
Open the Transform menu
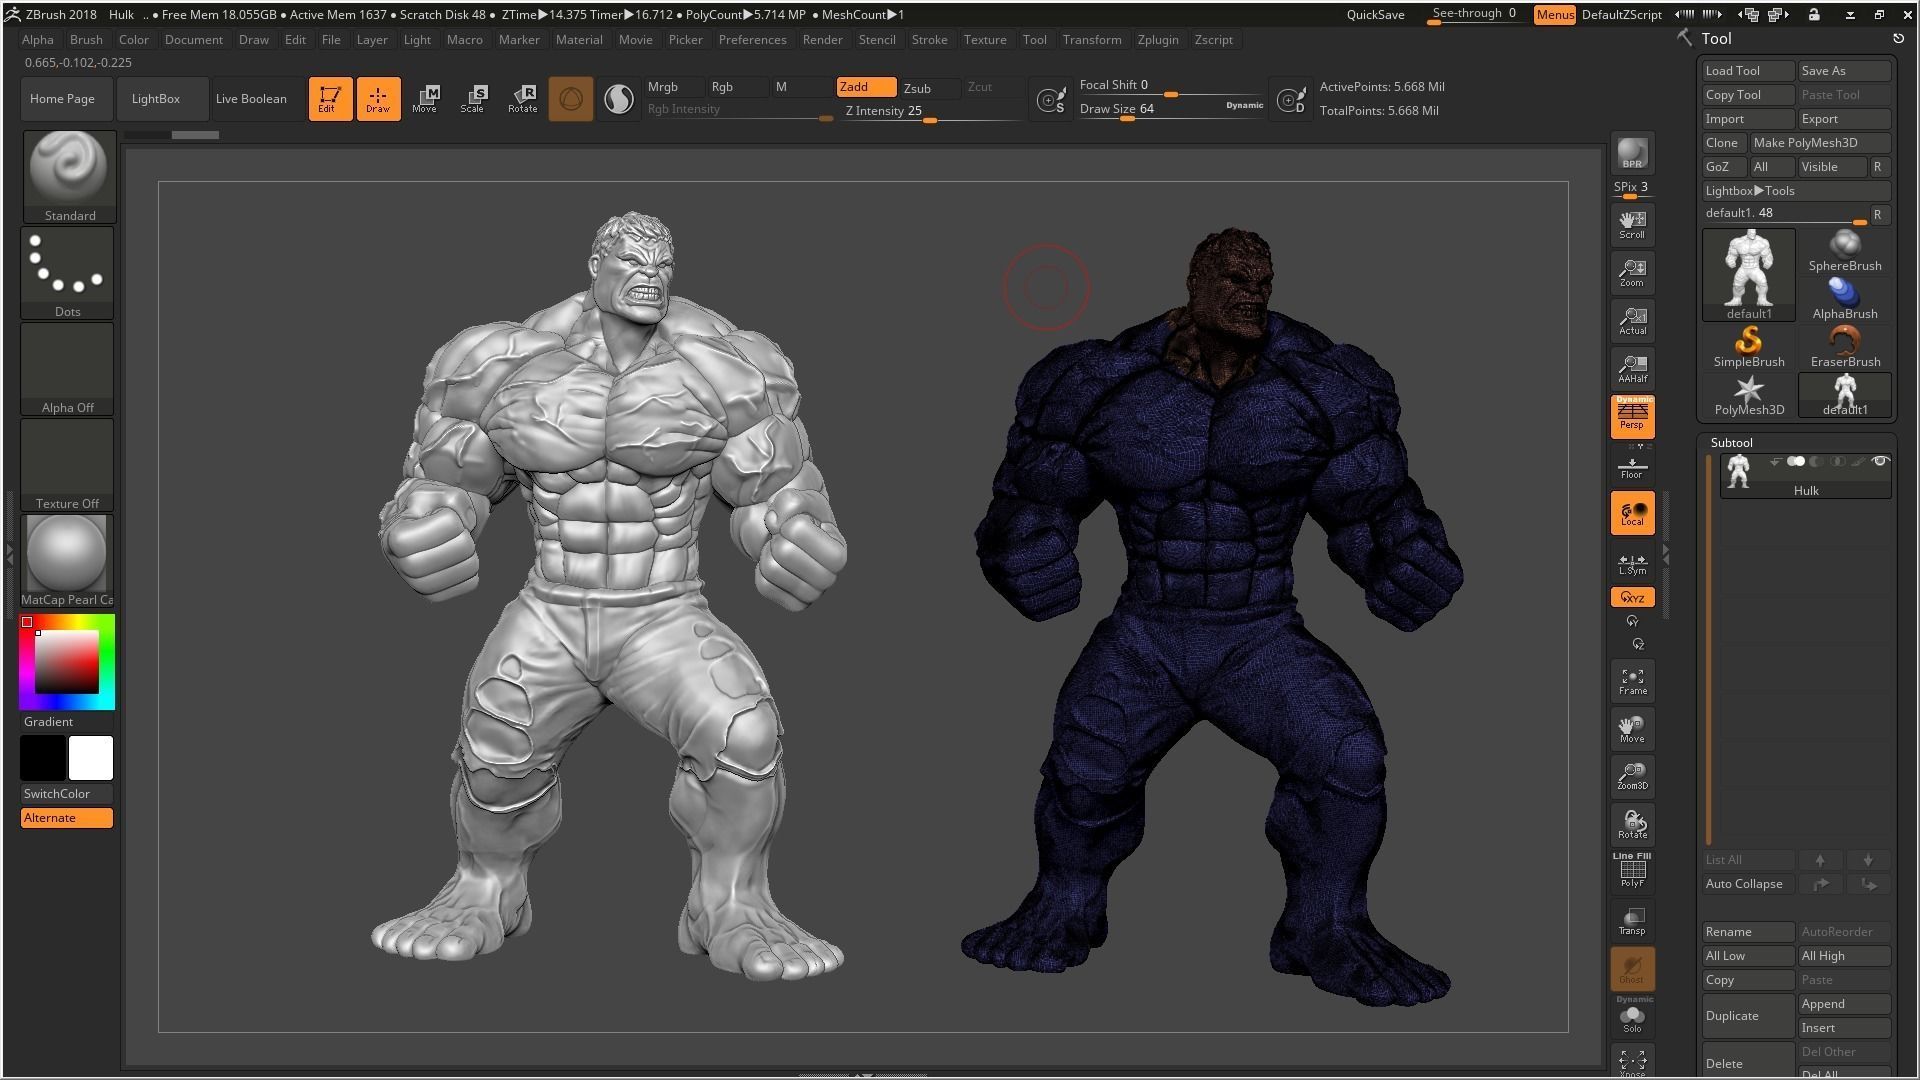[1092, 39]
